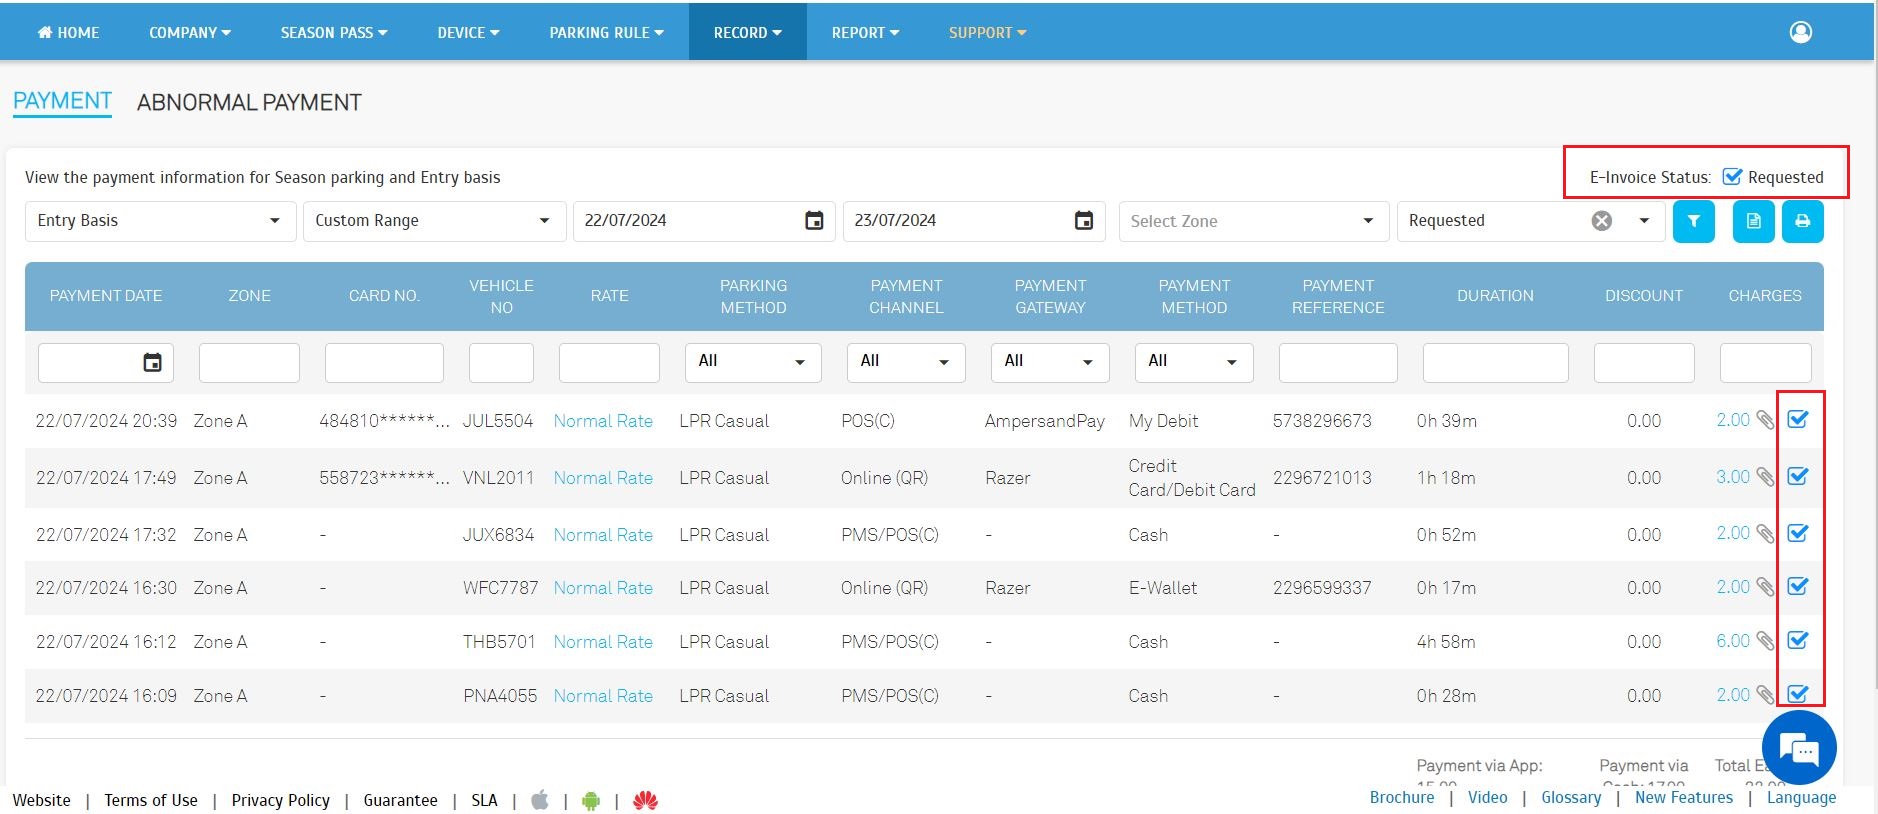This screenshot has height=814, width=1878.
Task: Open calendar for 22/07/2024 start date
Action: point(814,221)
